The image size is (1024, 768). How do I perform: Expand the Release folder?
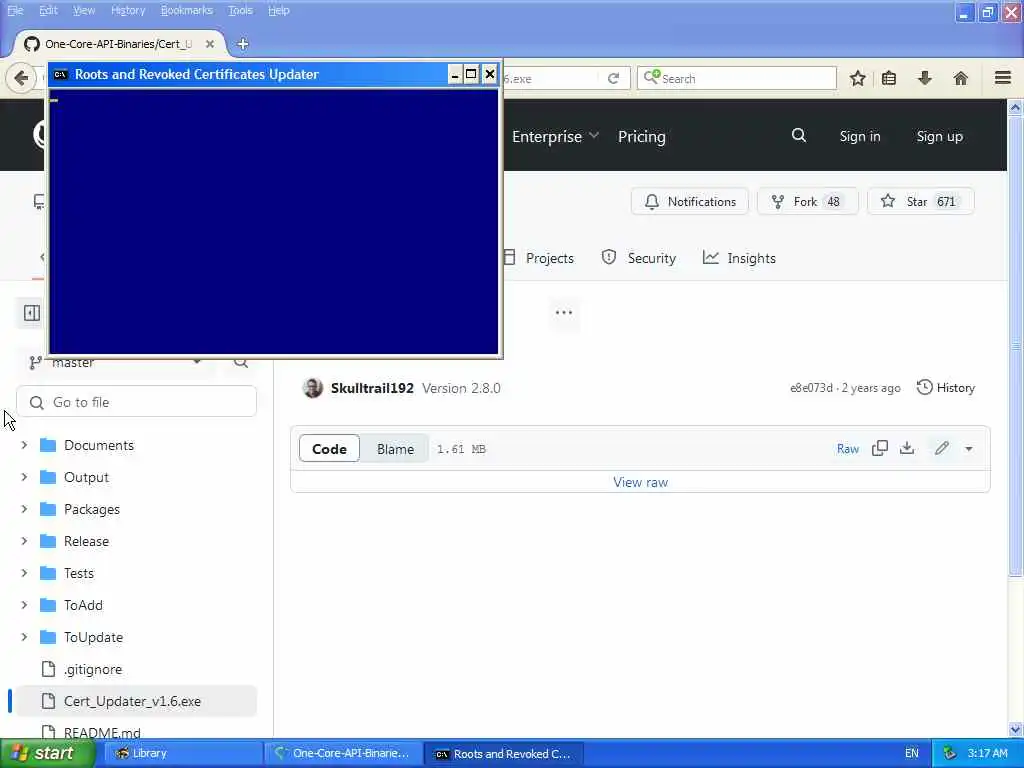point(24,541)
